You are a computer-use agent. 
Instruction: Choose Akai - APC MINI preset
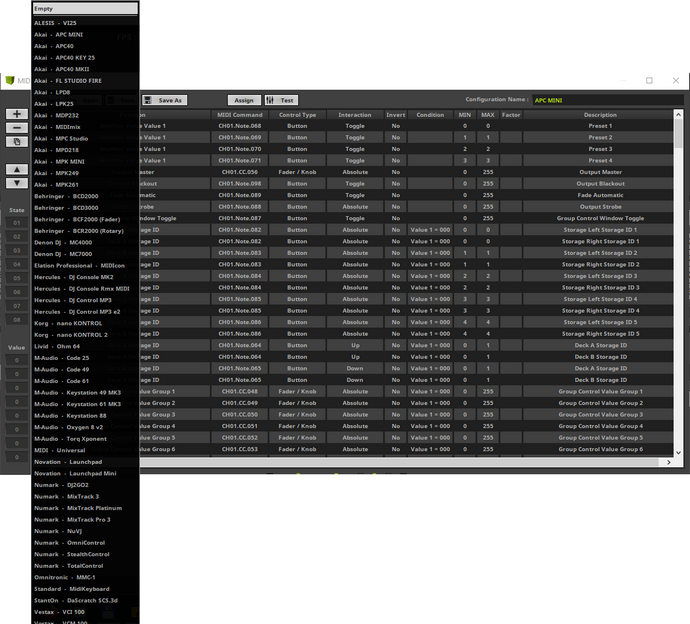coord(85,34)
